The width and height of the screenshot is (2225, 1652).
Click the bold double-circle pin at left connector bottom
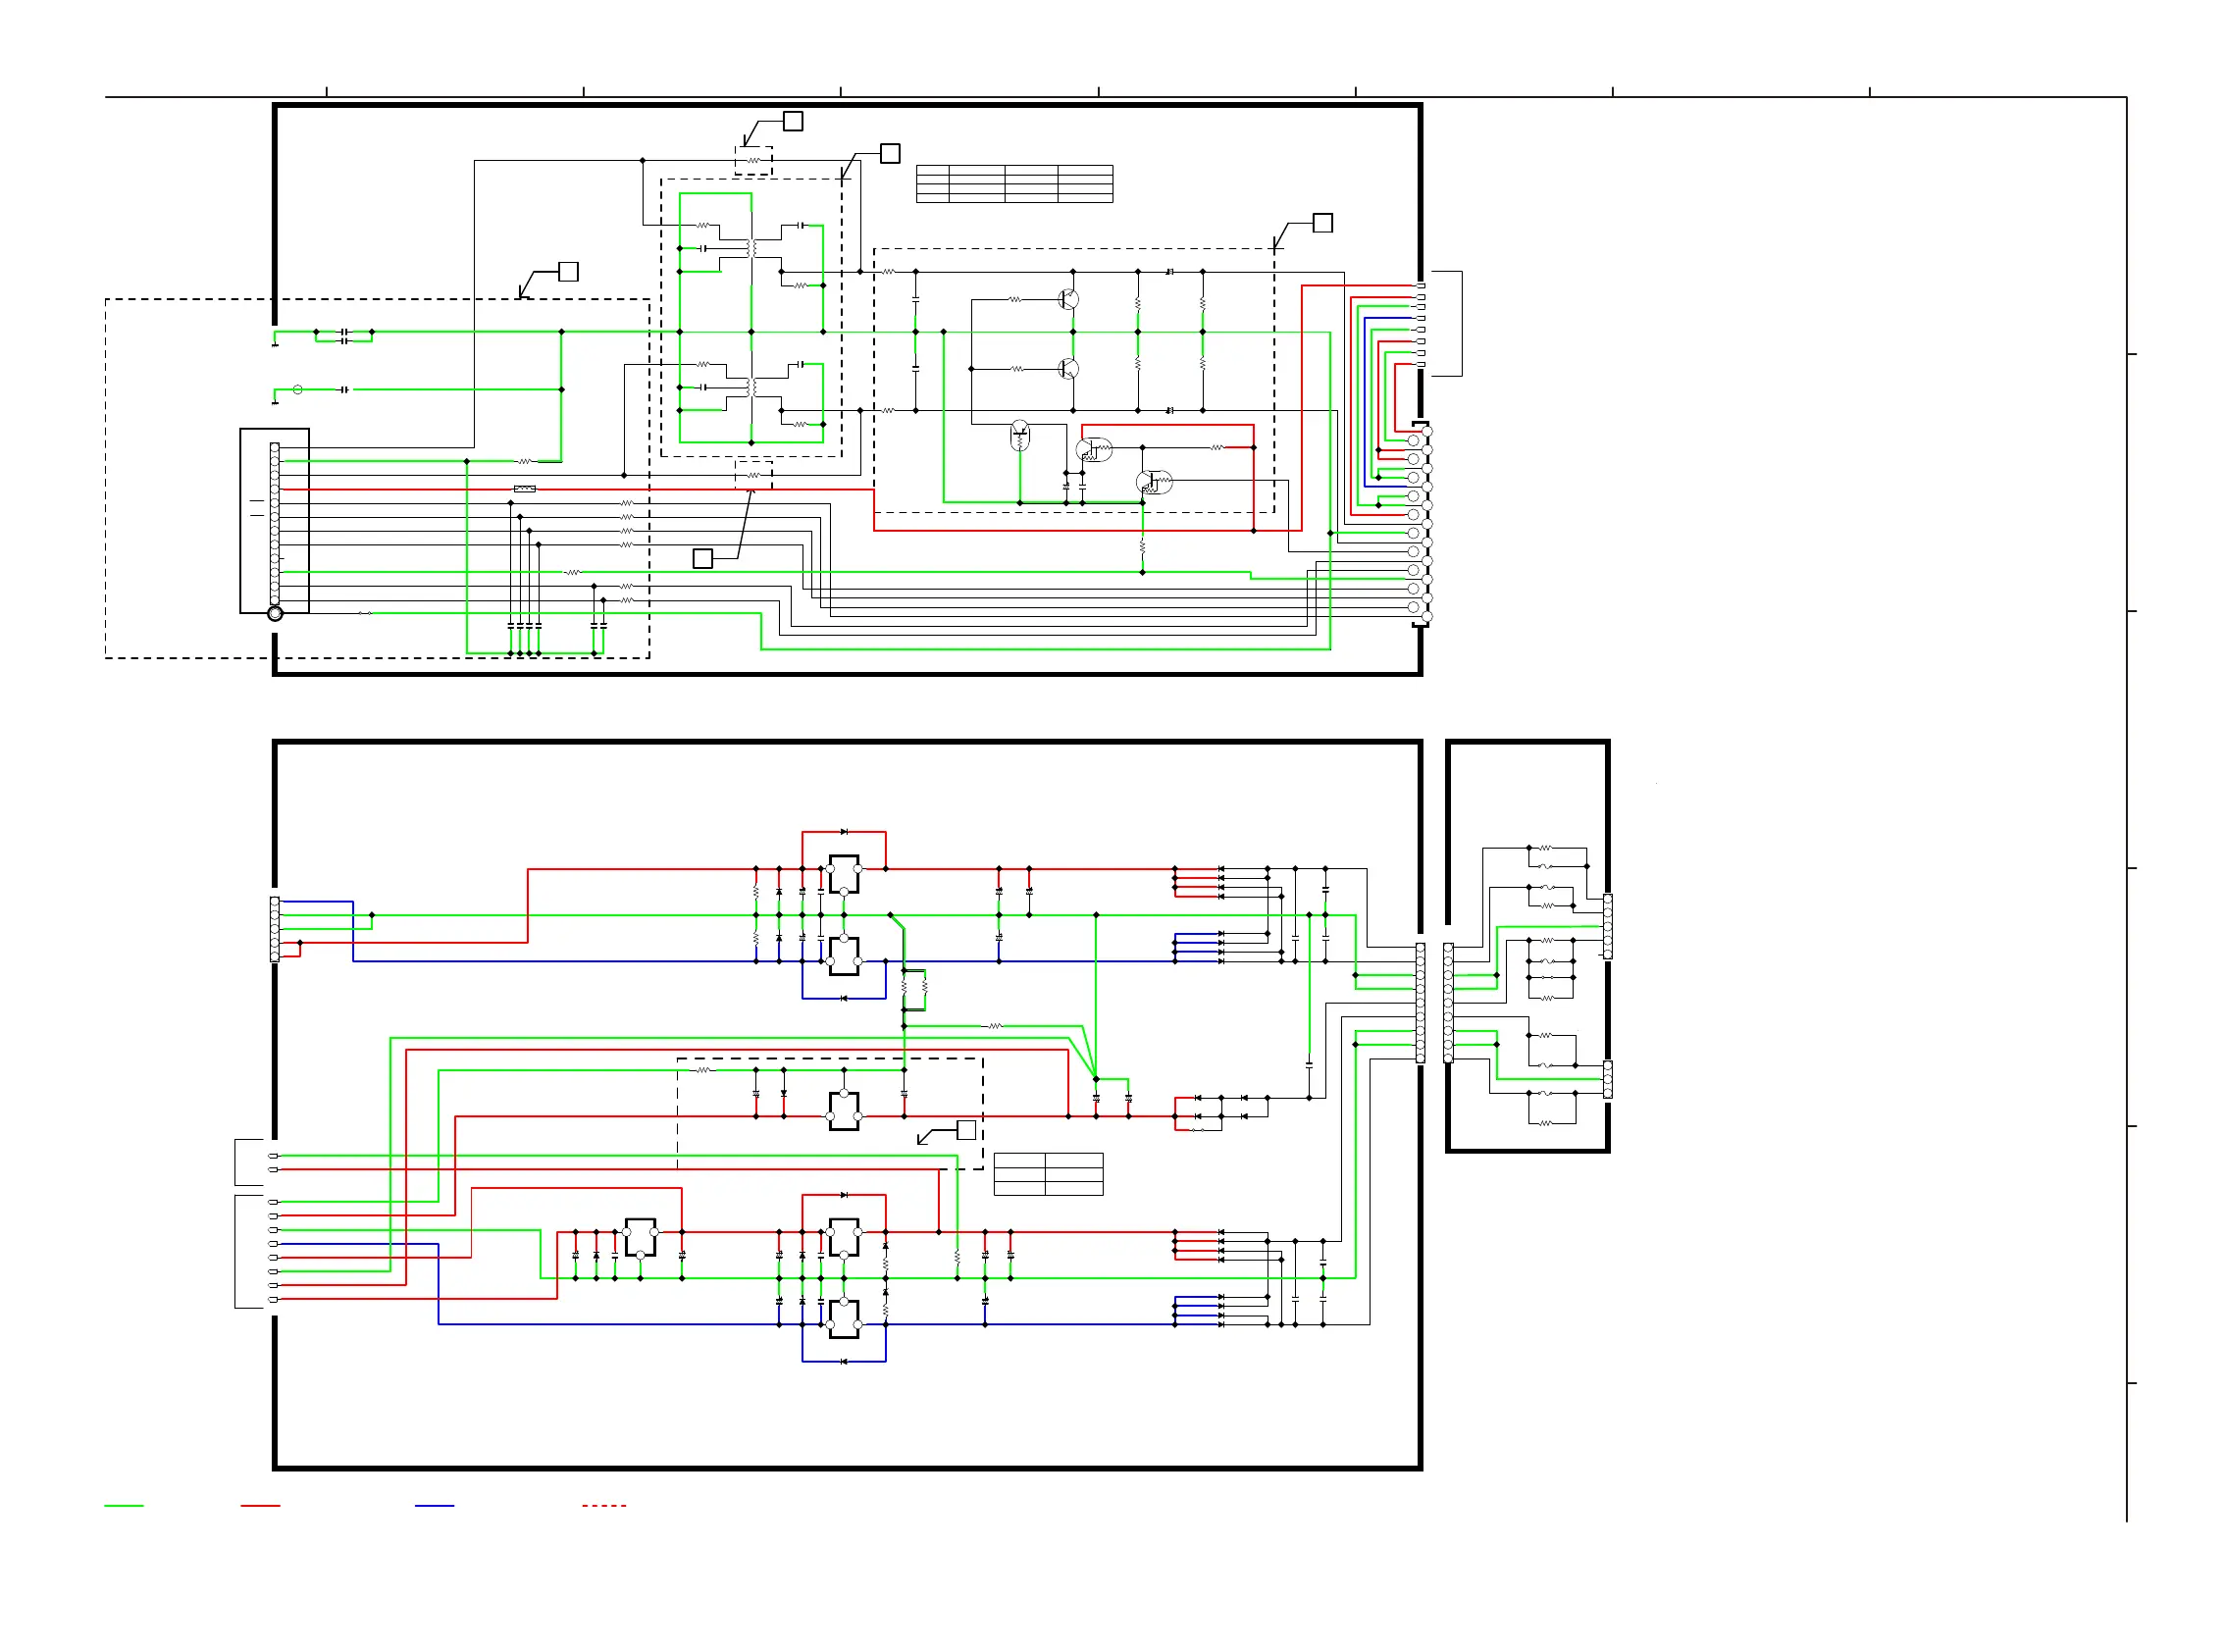275,613
